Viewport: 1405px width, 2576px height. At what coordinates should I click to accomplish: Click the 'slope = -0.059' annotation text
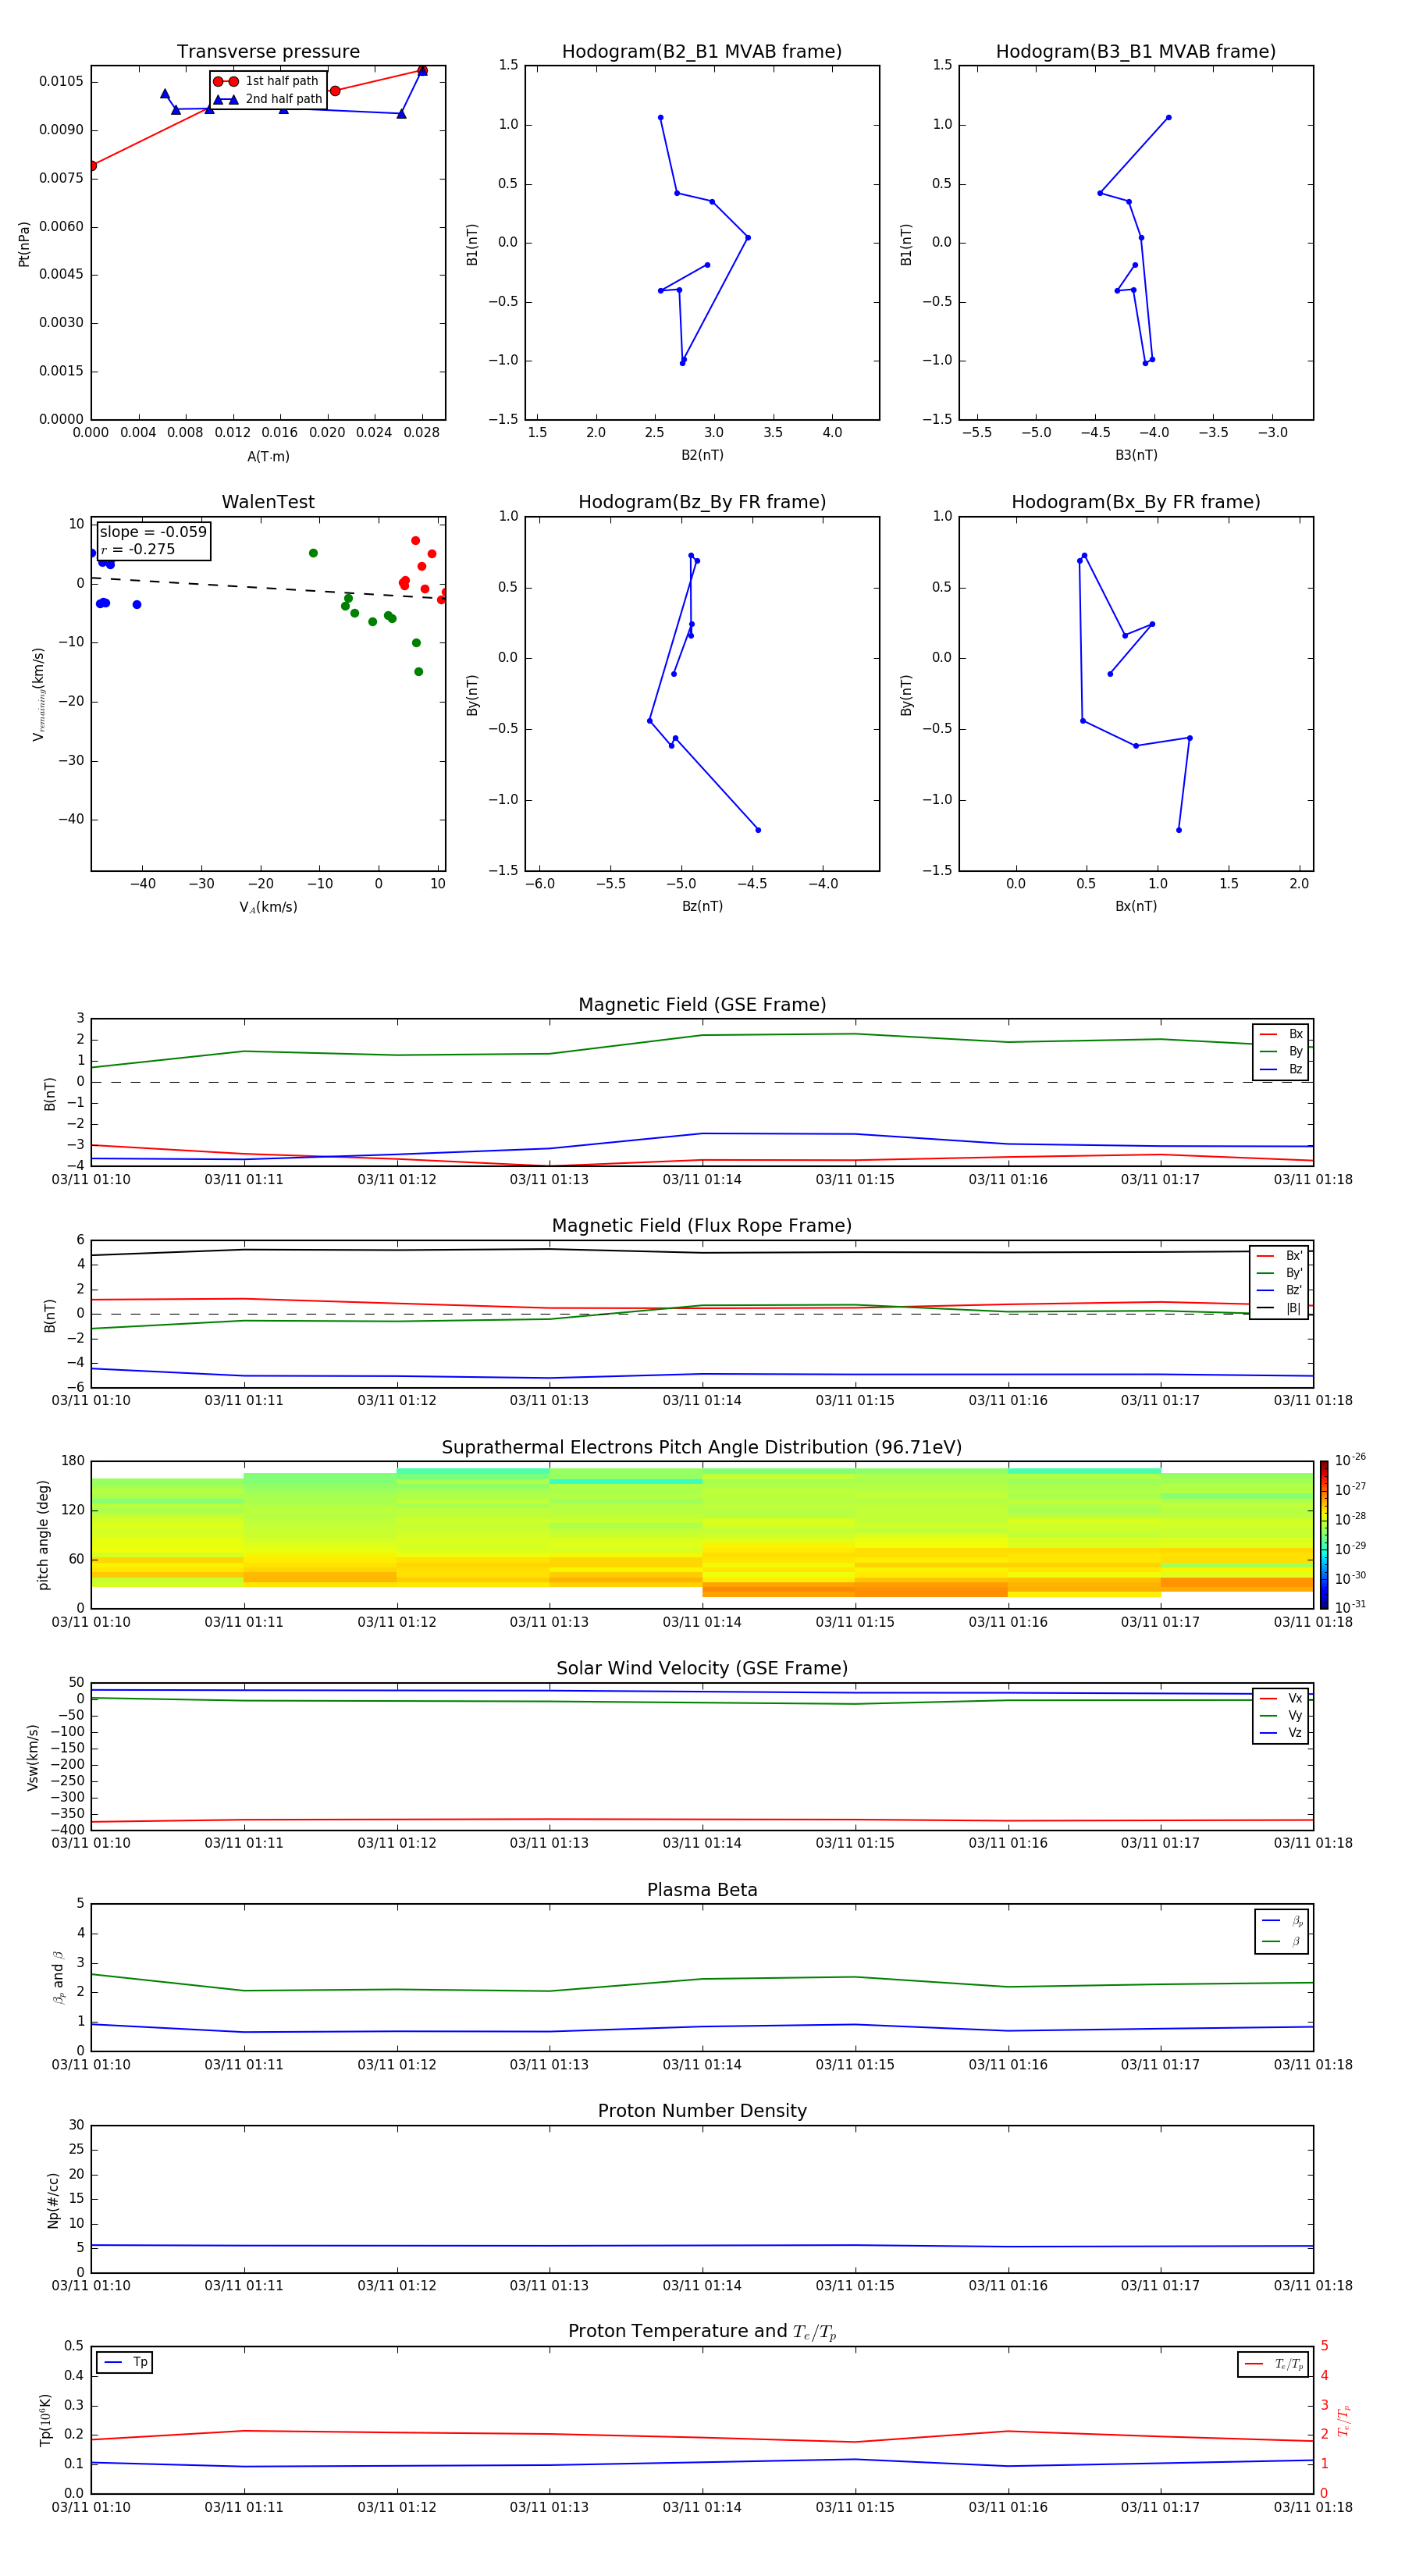tap(153, 532)
